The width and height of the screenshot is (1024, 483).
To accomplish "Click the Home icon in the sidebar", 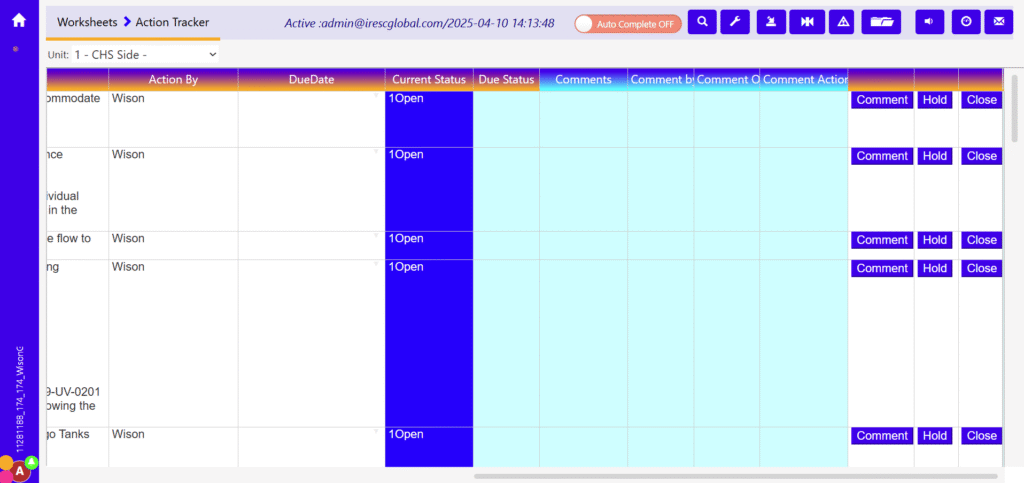I will (19, 20).
